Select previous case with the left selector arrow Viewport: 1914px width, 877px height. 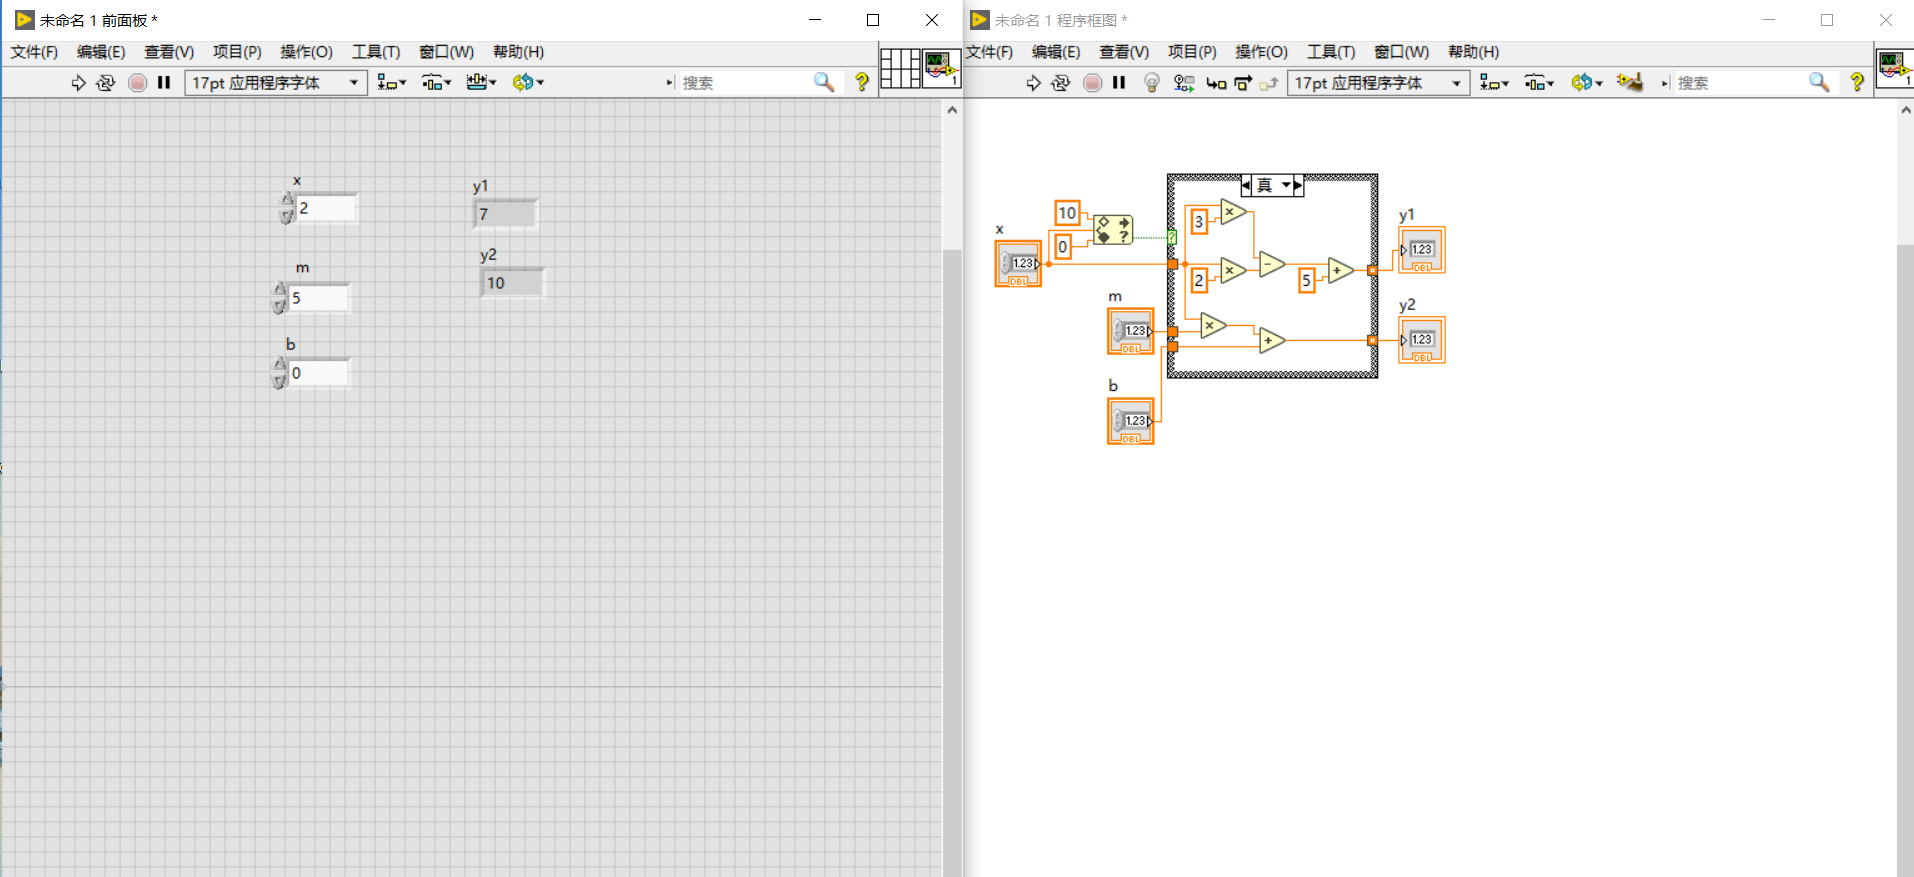tap(1246, 185)
